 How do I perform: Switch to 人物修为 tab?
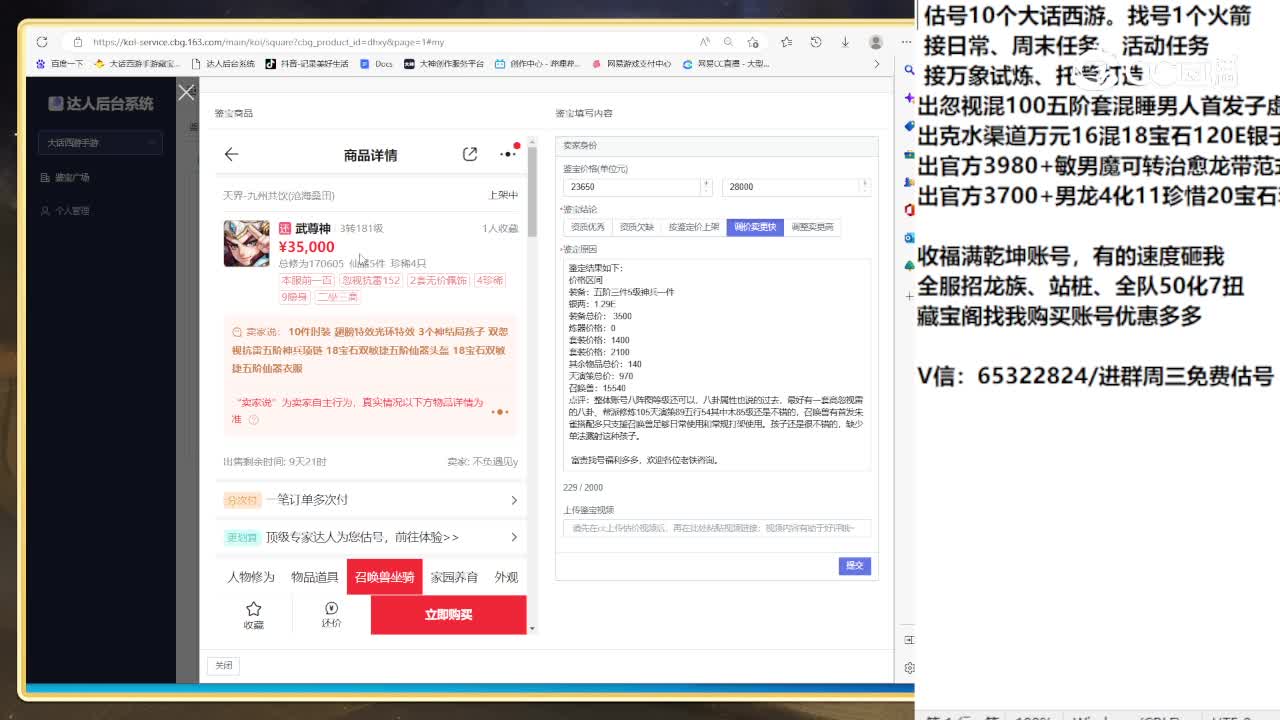251,577
